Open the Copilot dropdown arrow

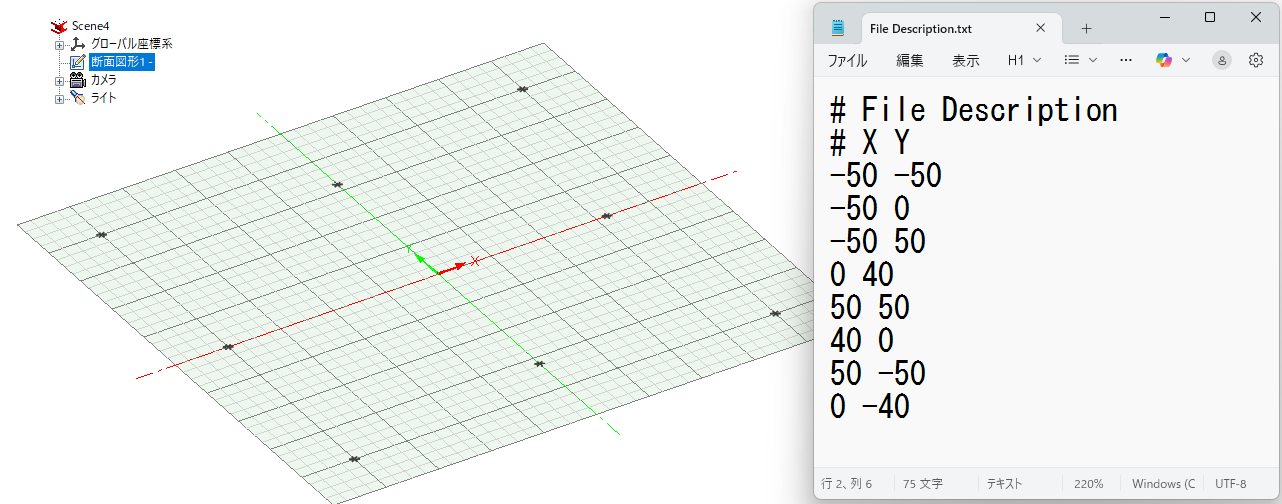1186,60
